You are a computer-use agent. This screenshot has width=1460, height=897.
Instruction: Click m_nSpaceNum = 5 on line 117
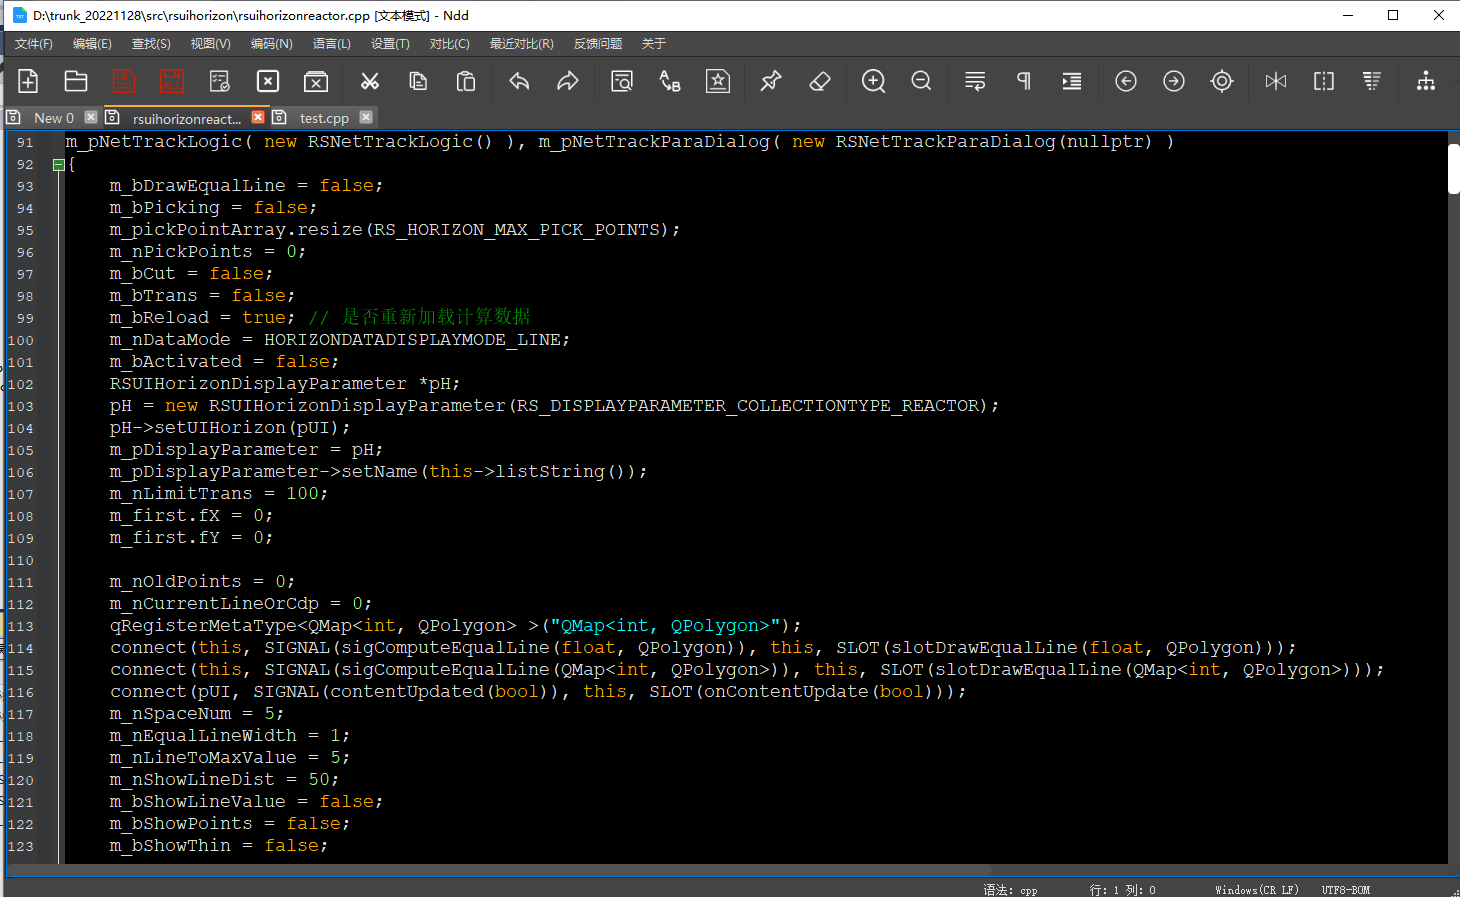coord(196,713)
